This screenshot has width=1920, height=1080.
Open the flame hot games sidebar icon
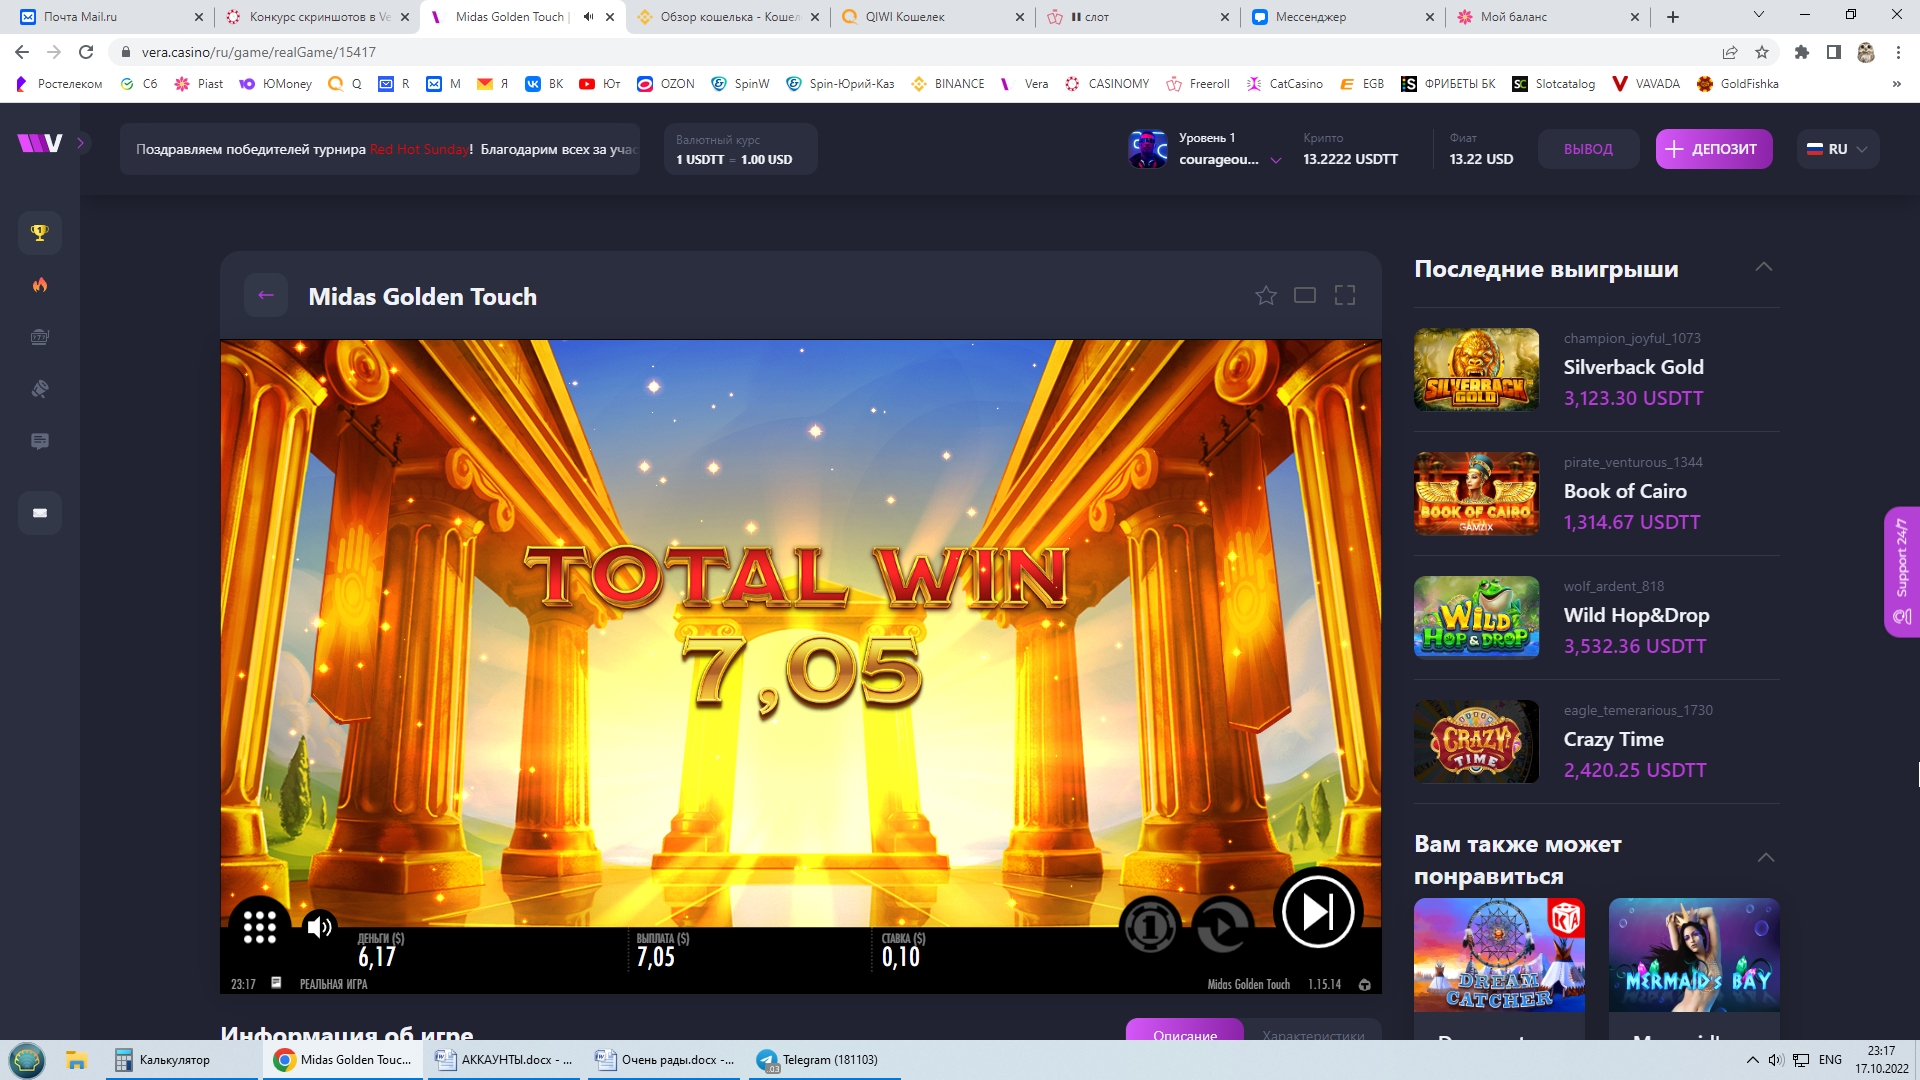click(40, 285)
